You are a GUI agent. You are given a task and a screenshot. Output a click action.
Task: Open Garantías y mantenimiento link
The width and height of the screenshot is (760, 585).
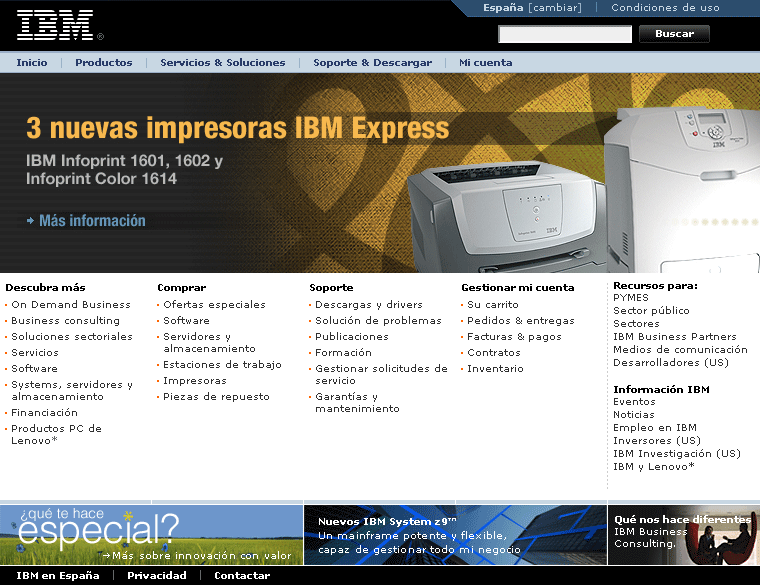click(358, 402)
